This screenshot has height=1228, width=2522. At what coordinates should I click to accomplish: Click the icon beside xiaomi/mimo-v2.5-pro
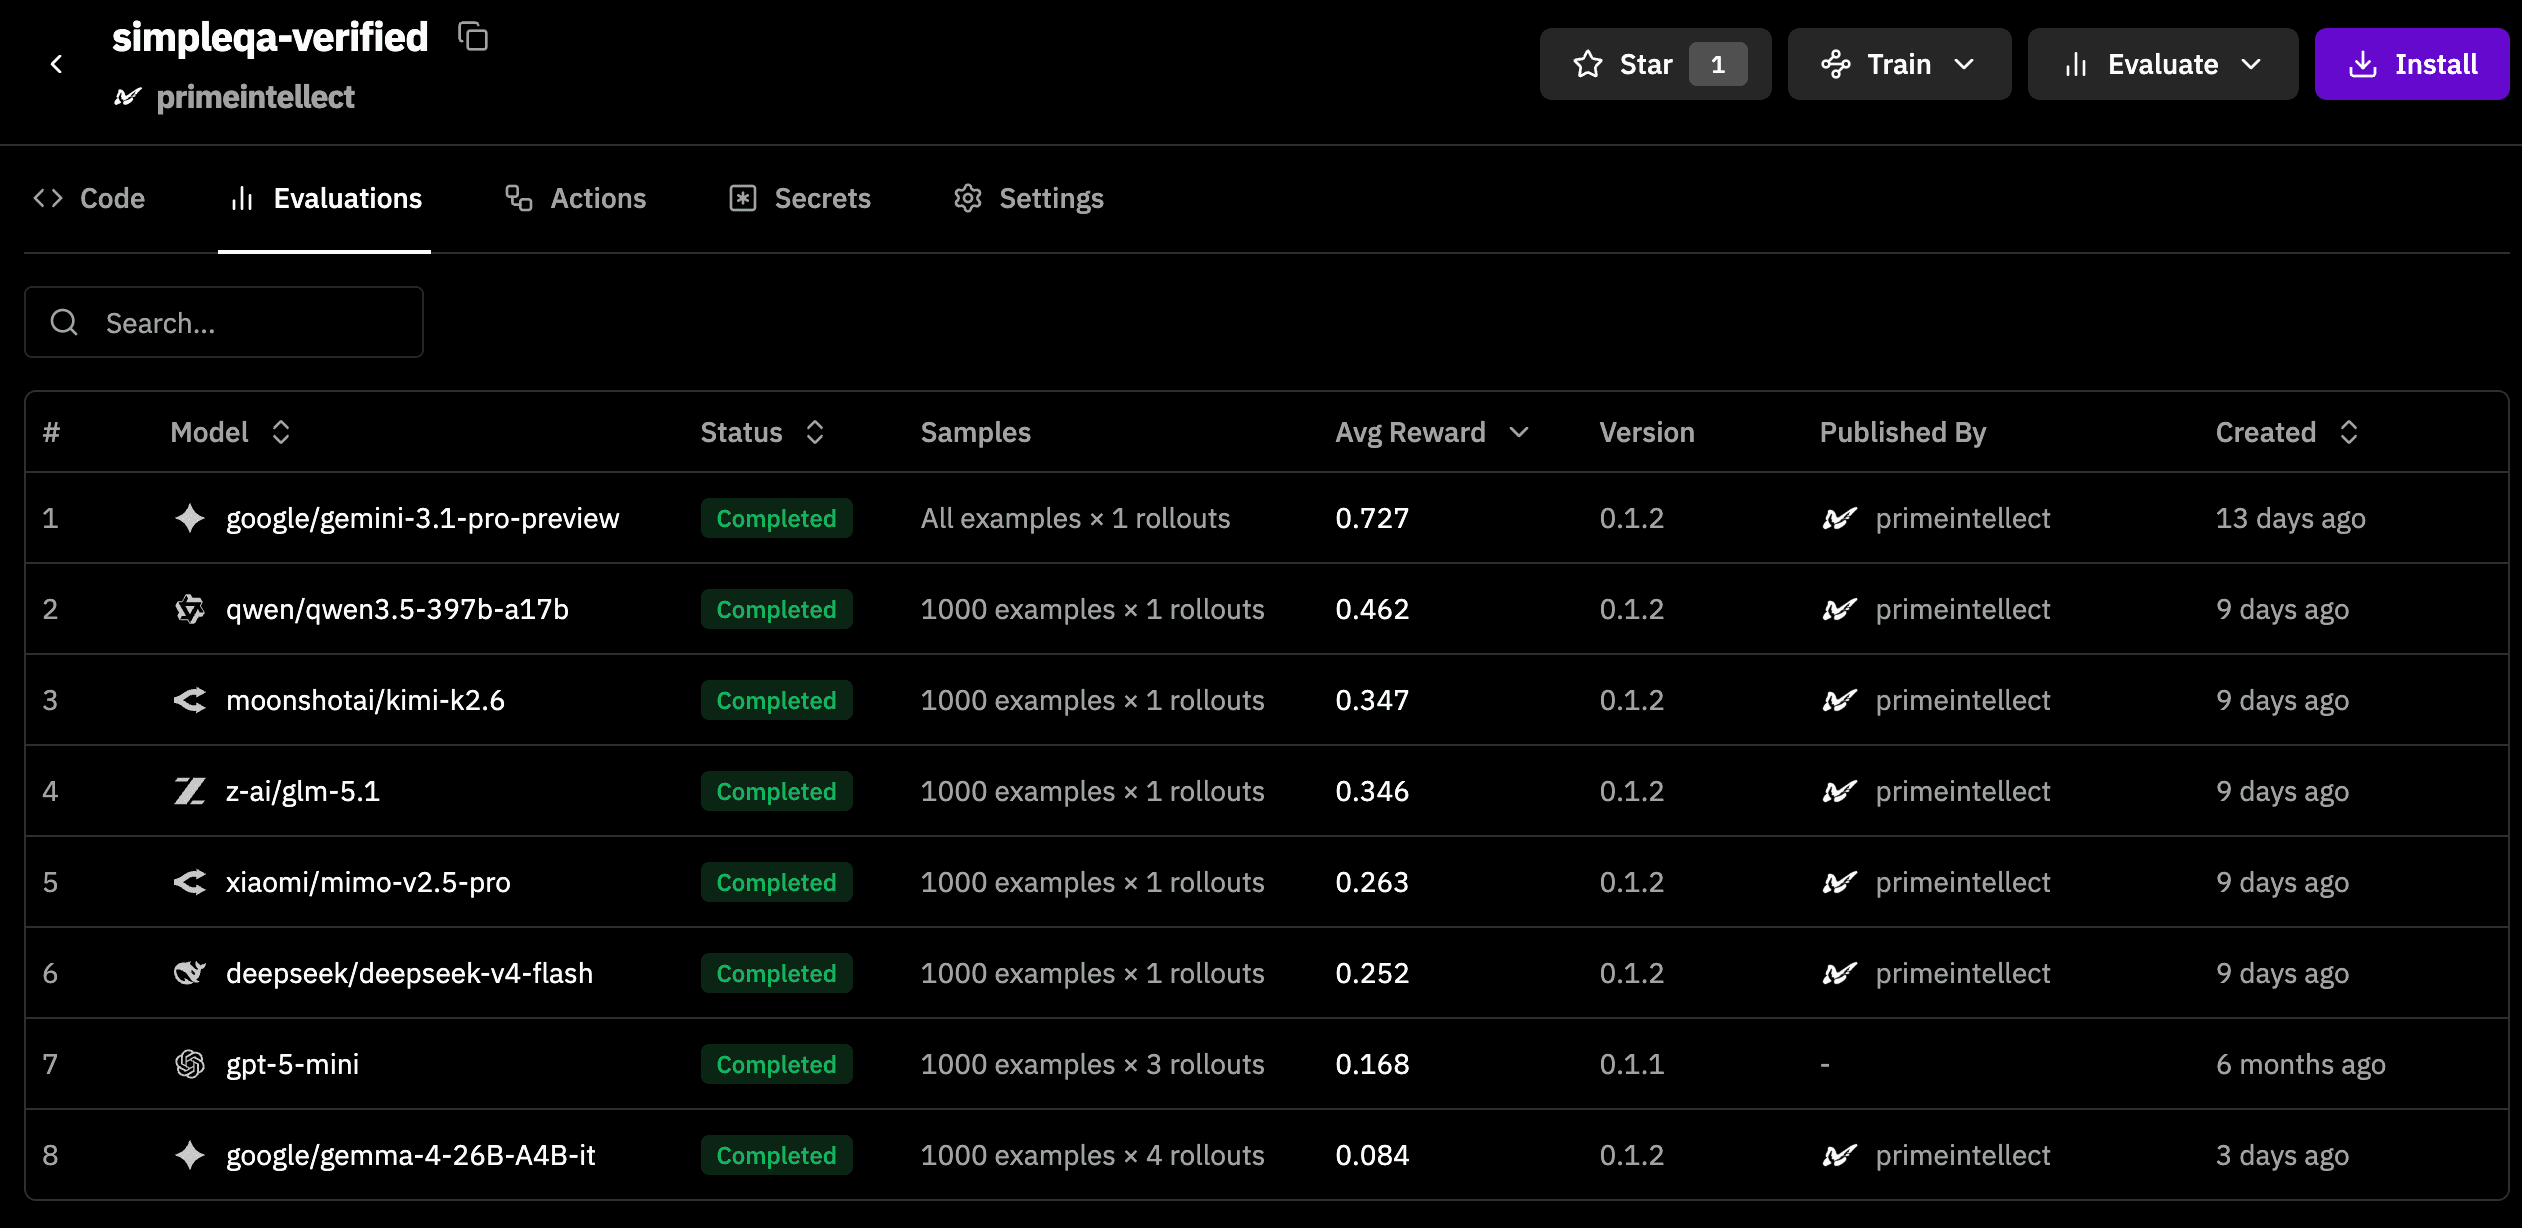tap(189, 882)
